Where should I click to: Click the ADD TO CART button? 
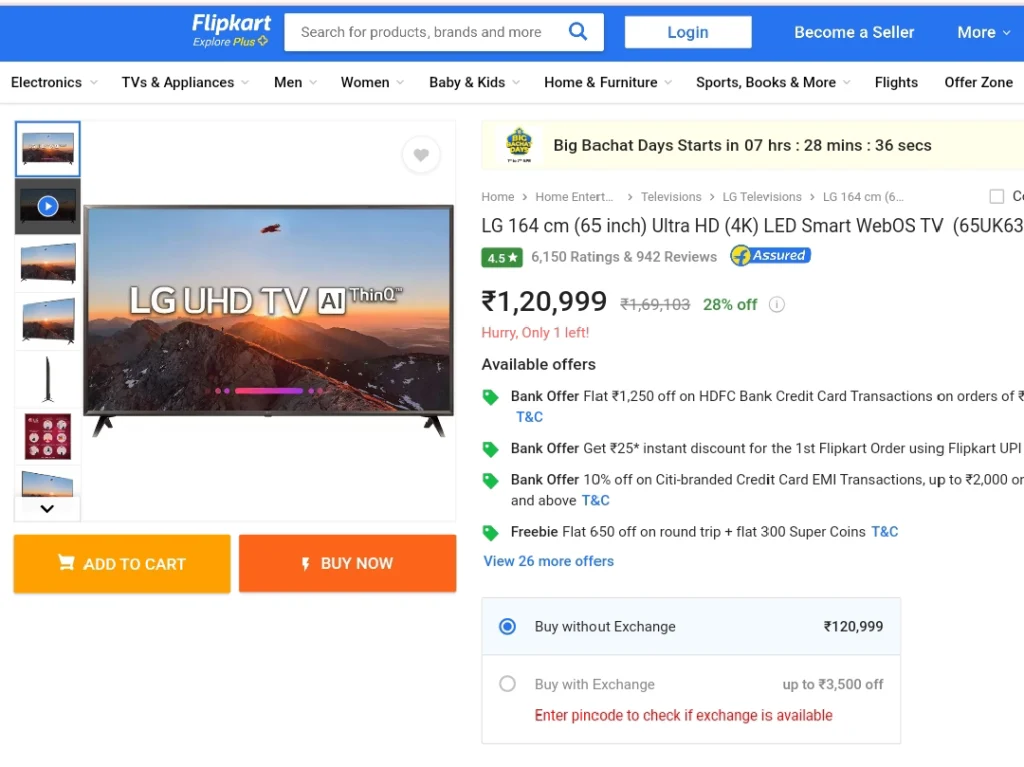click(x=122, y=564)
